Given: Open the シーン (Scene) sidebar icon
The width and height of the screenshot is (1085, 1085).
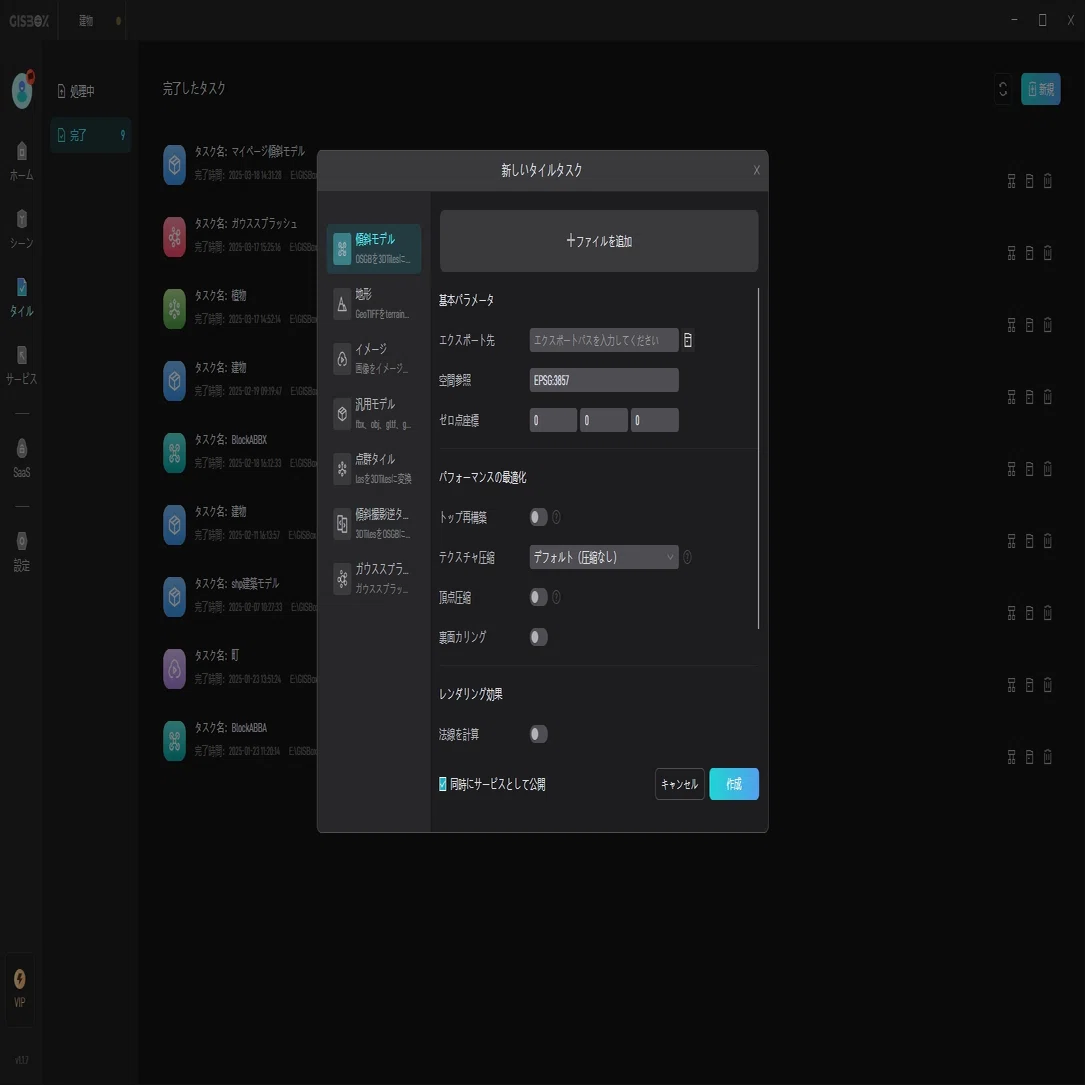Looking at the screenshot, I should pos(21,229).
